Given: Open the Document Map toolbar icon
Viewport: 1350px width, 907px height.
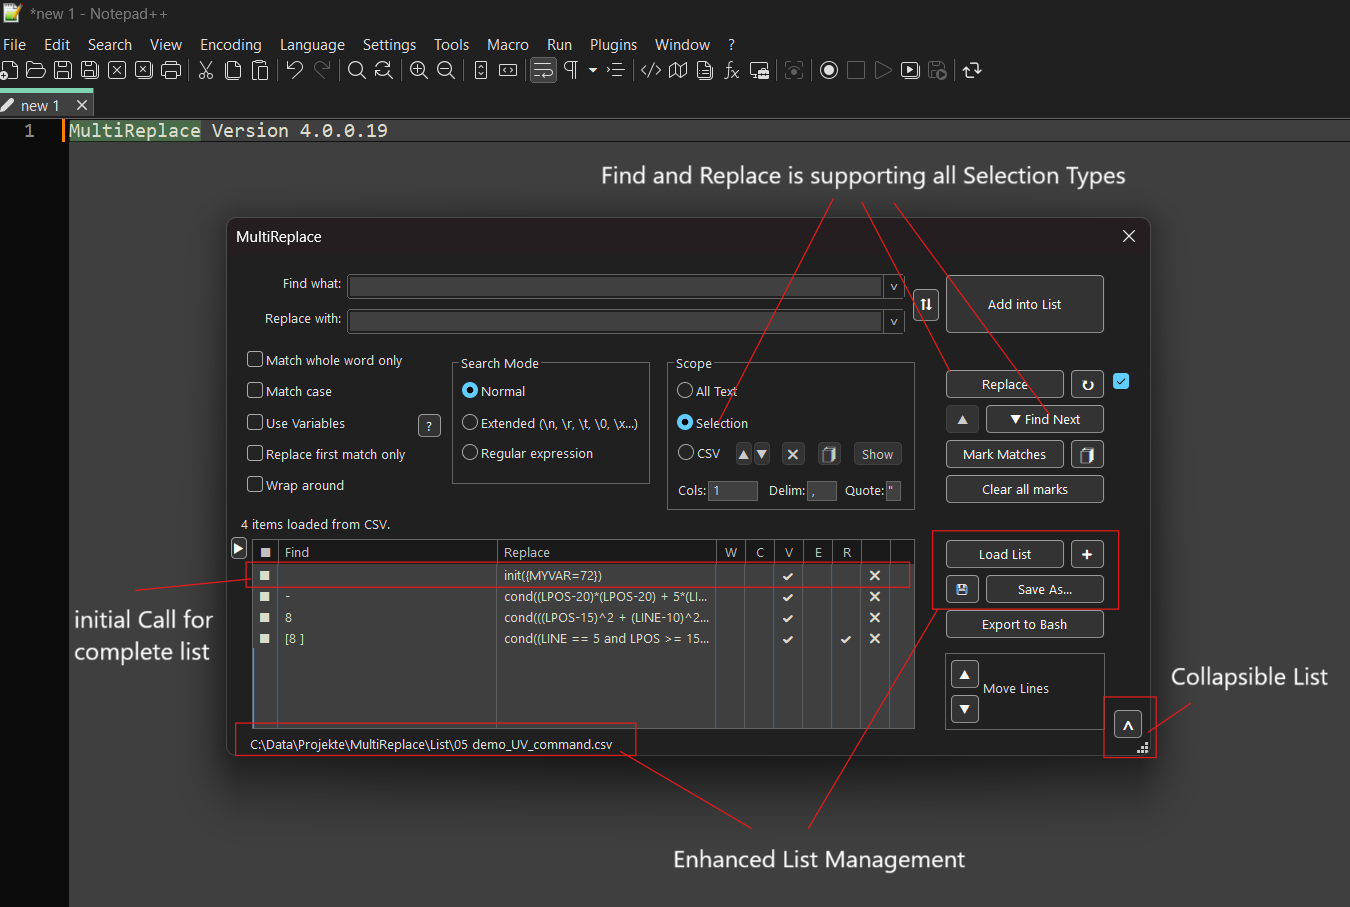Looking at the screenshot, I should (678, 70).
